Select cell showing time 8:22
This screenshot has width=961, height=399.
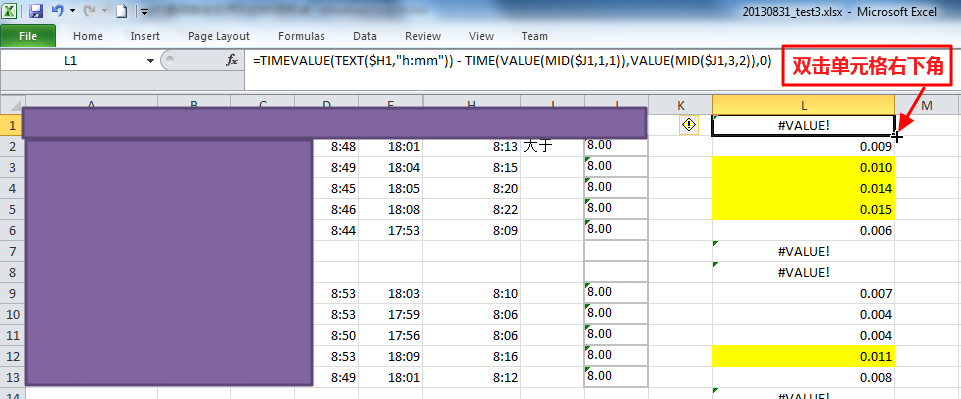point(471,209)
